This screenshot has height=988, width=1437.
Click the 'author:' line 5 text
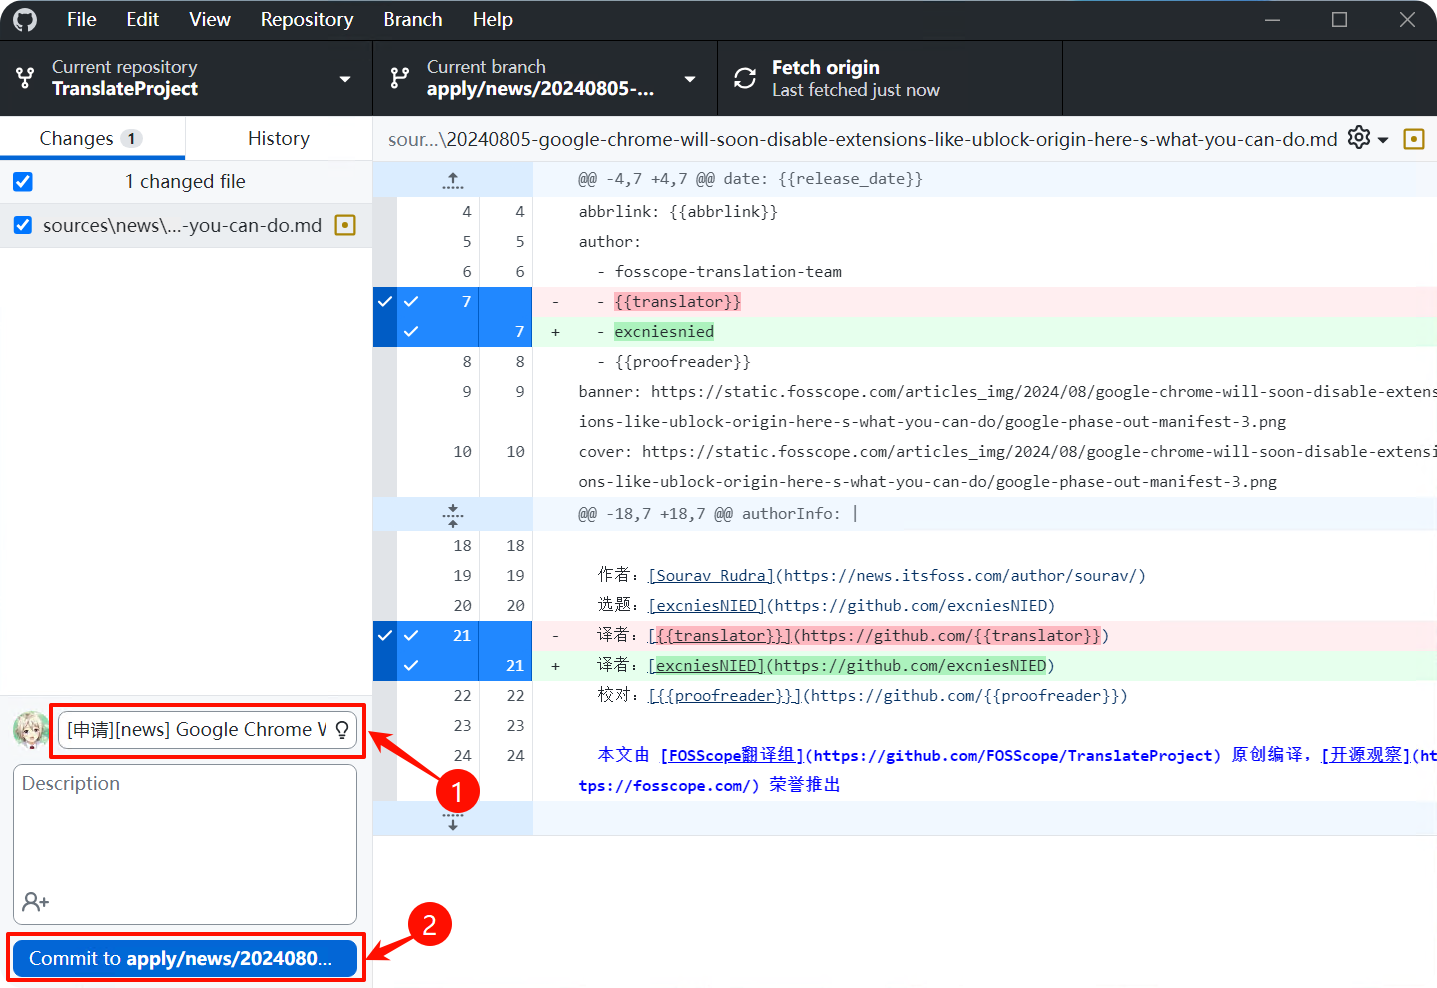coord(610,241)
